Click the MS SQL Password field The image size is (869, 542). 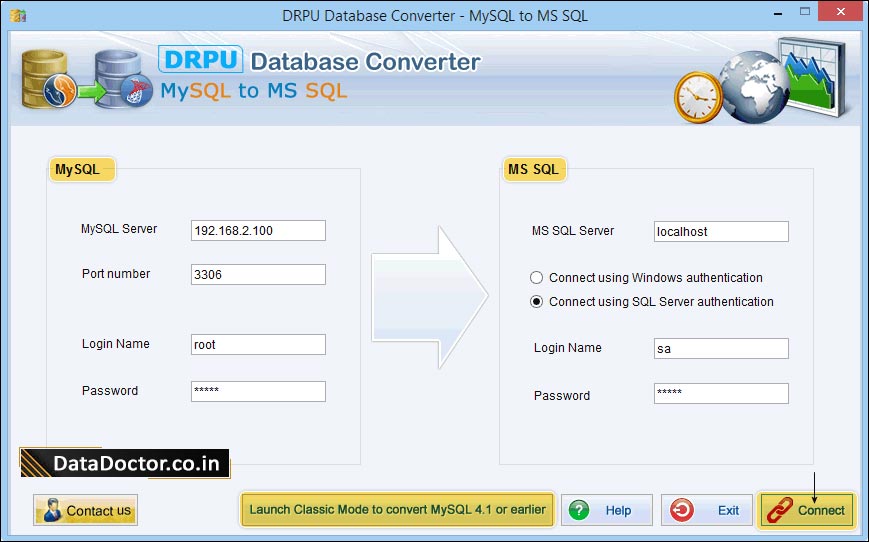pyautogui.click(x=721, y=393)
